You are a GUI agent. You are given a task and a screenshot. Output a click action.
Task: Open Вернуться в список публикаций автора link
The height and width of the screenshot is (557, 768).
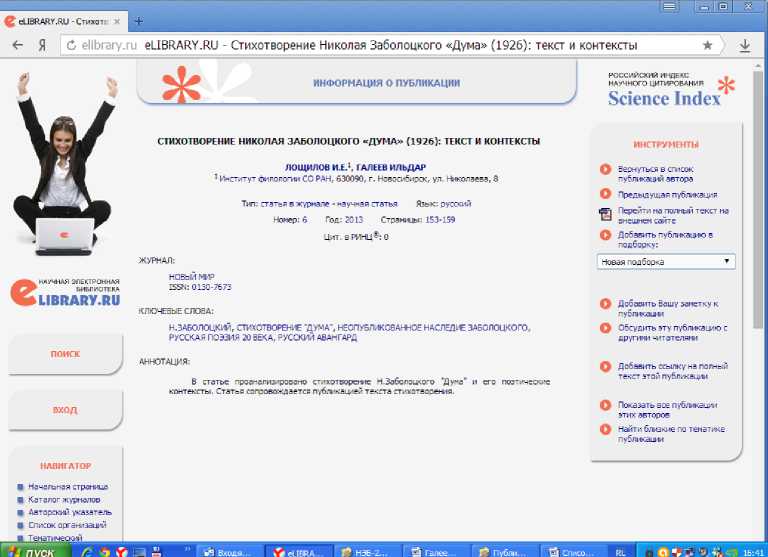coord(656,174)
